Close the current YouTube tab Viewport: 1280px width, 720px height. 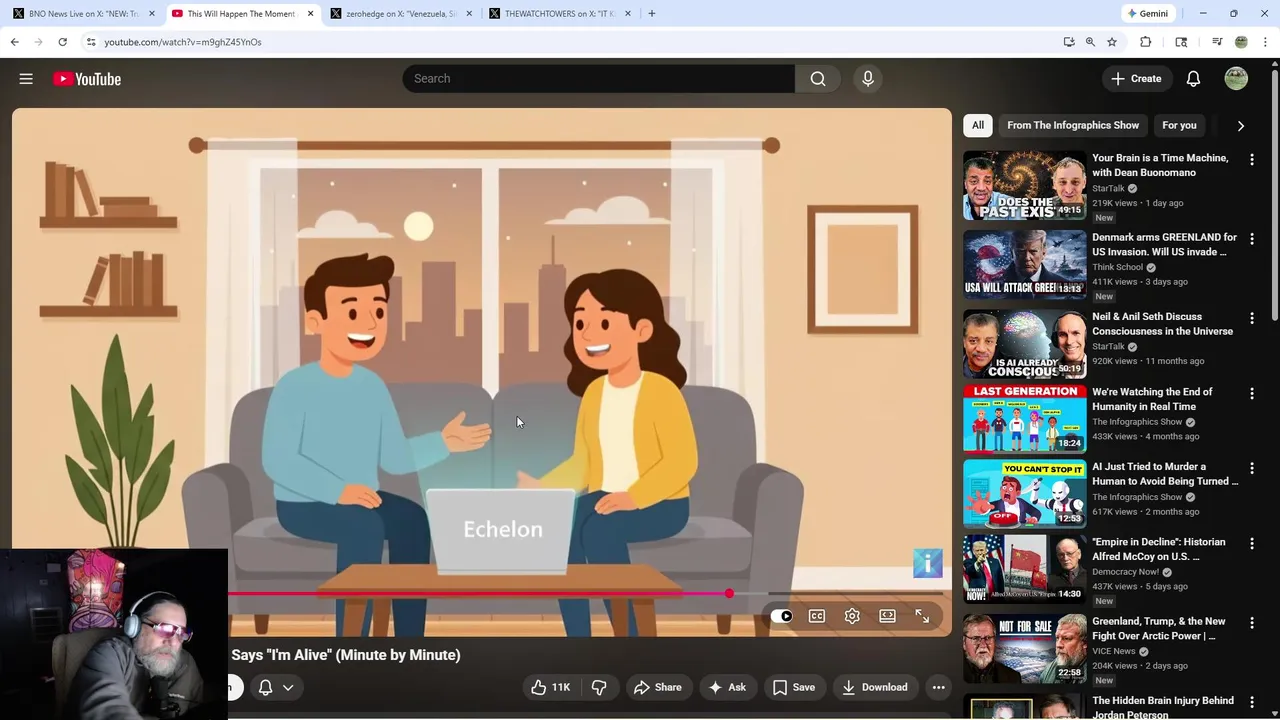(x=310, y=14)
